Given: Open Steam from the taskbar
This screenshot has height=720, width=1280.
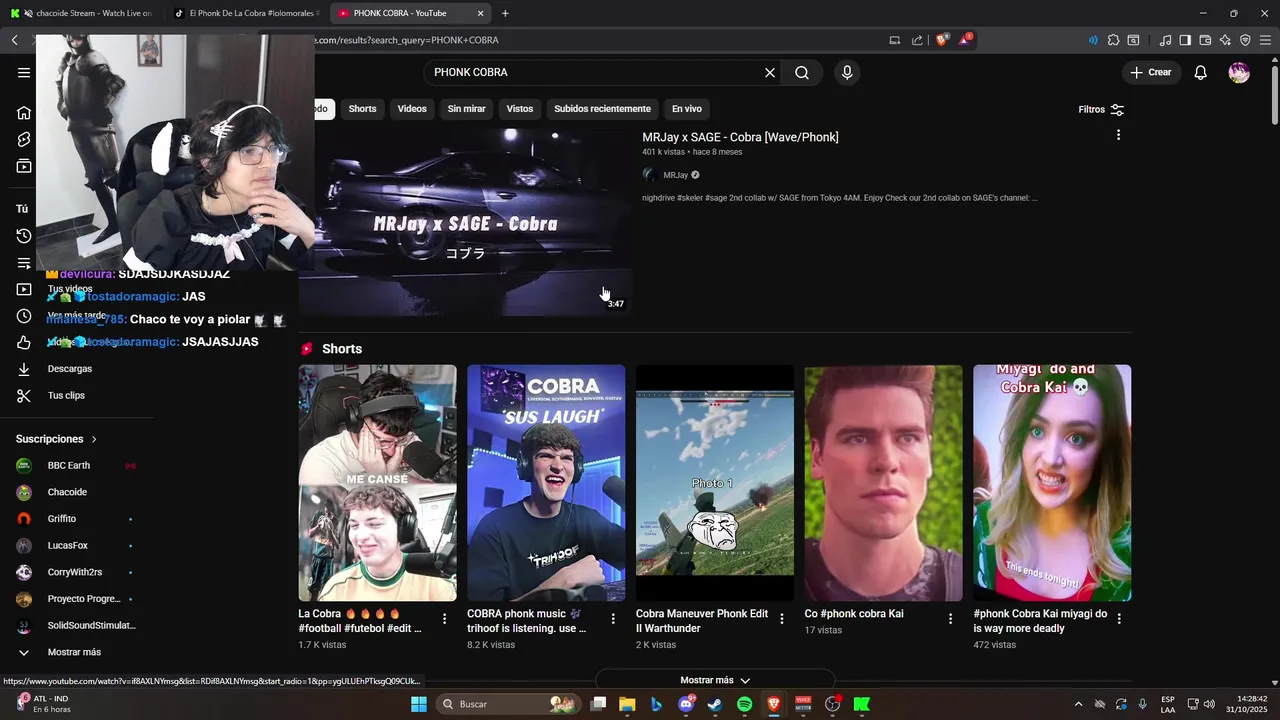Looking at the screenshot, I should [x=715, y=704].
